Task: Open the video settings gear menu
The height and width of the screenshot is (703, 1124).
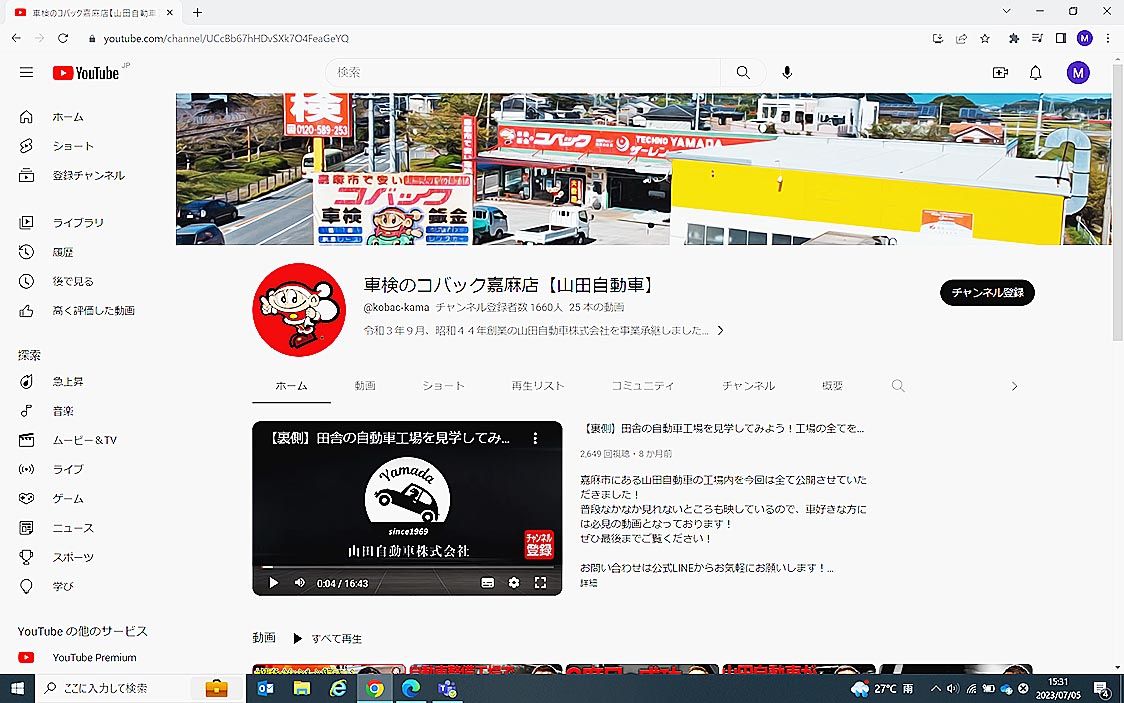Action: (x=514, y=583)
